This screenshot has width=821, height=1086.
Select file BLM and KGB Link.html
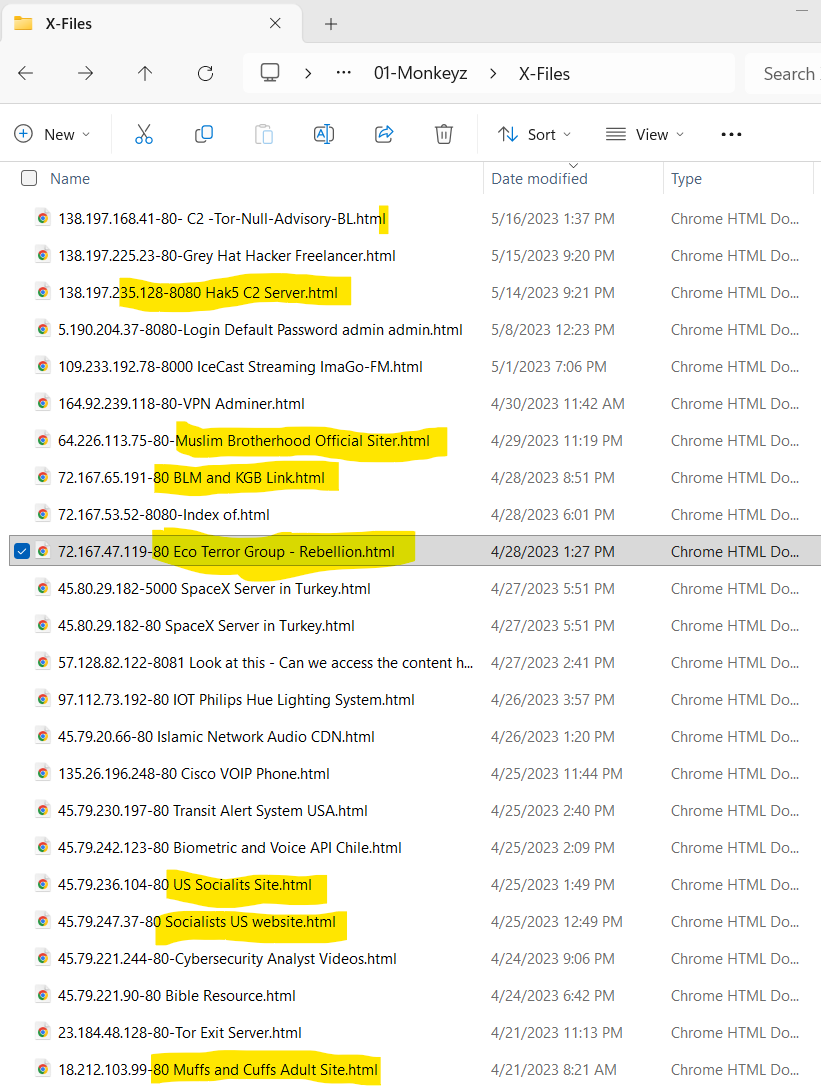coord(191,477)
